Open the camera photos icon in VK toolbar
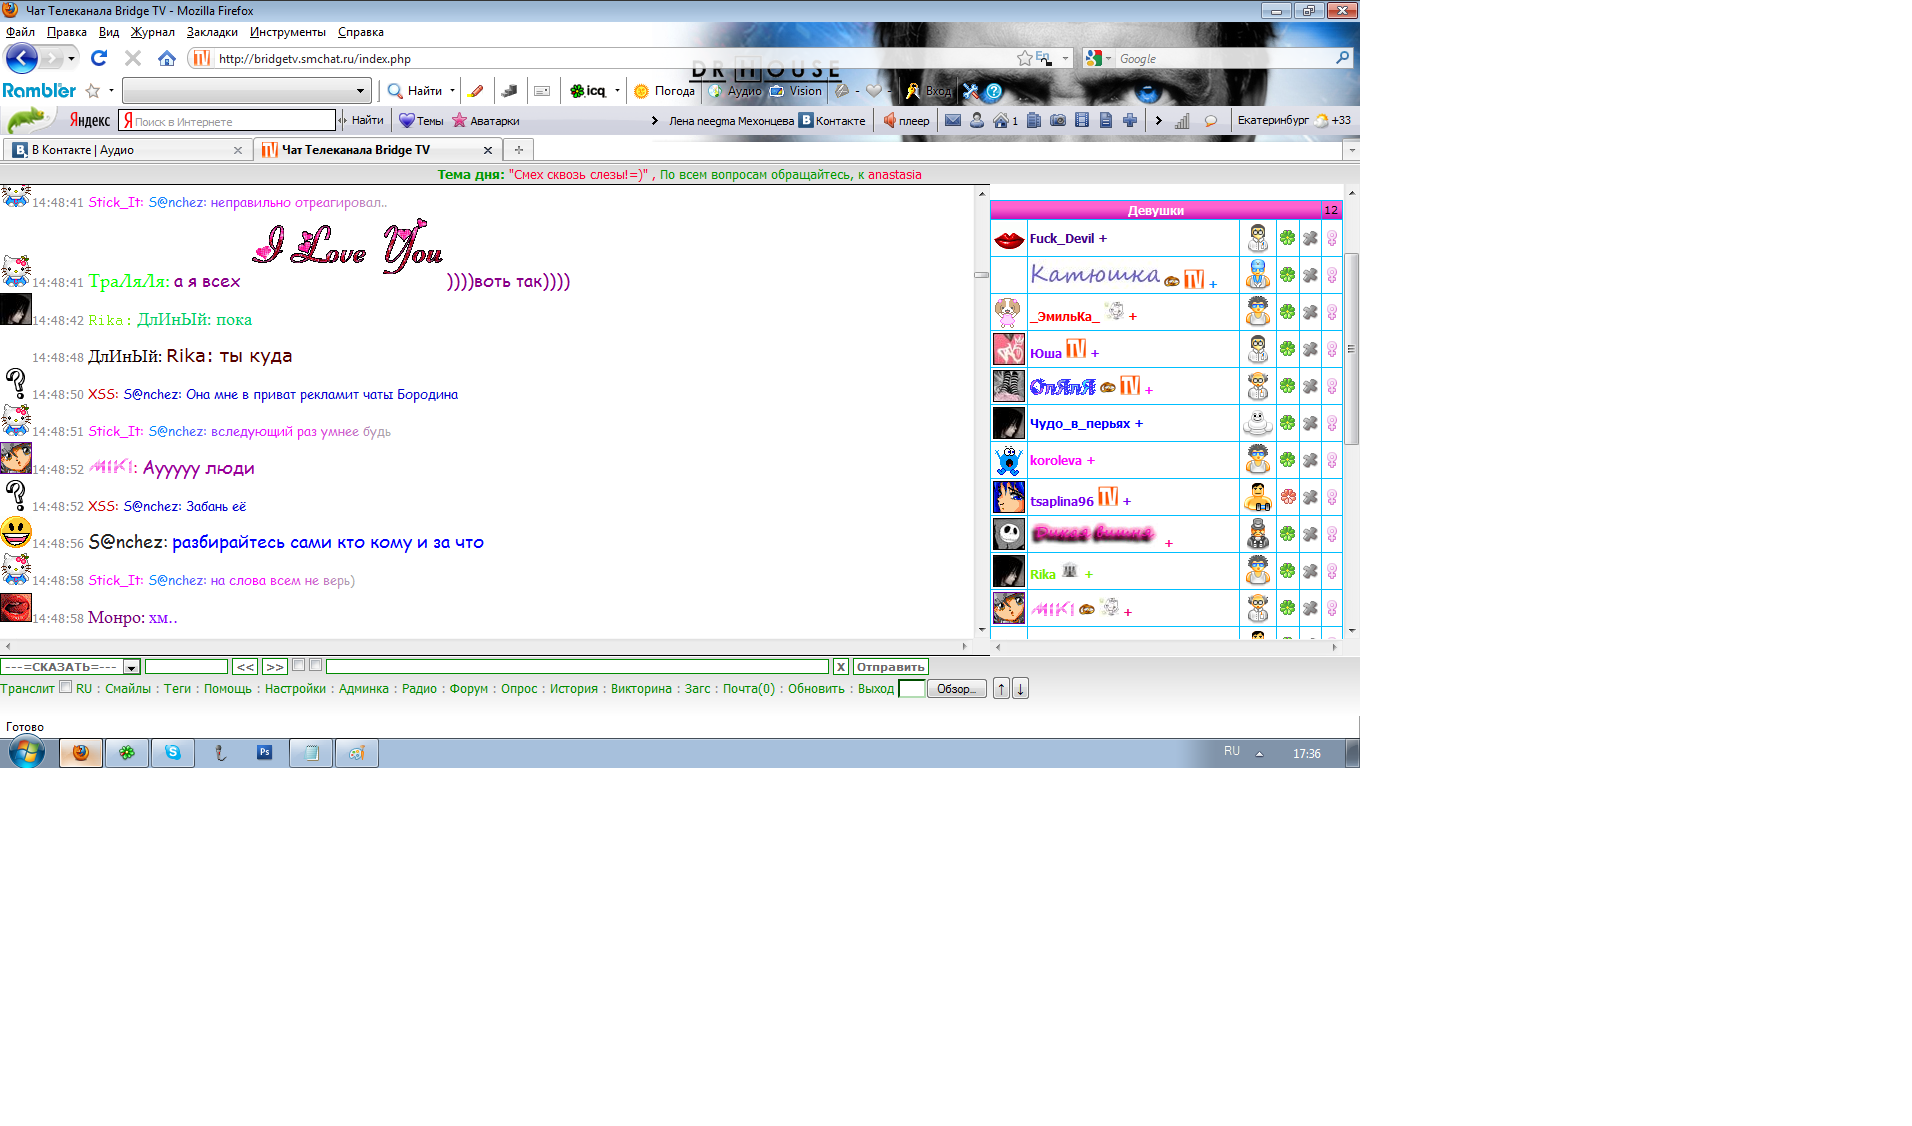The width and height of the screenshot is (1912, 1126). [x=1058, y=121]
